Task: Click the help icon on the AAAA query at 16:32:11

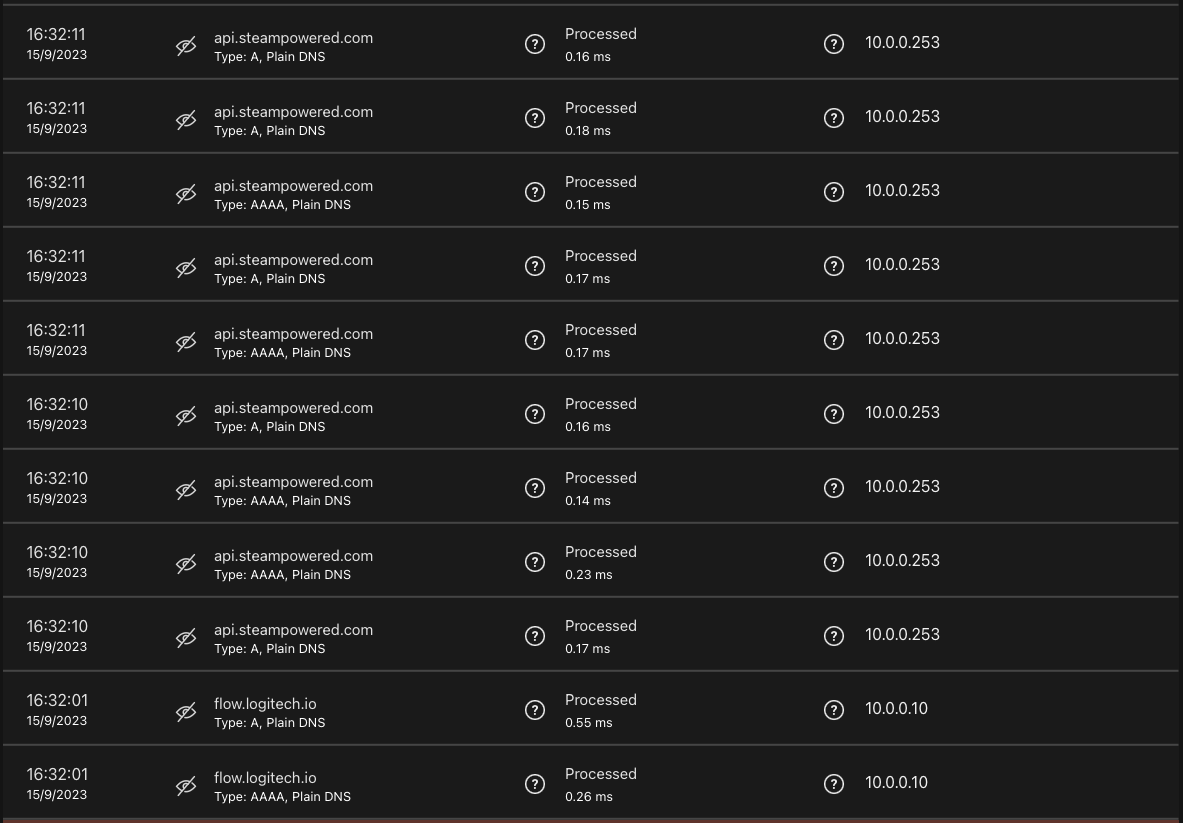Action: tap(535, 191)
